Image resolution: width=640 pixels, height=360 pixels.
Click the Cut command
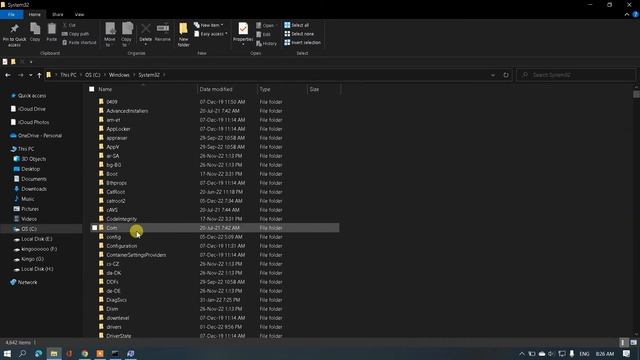[69, 25]
